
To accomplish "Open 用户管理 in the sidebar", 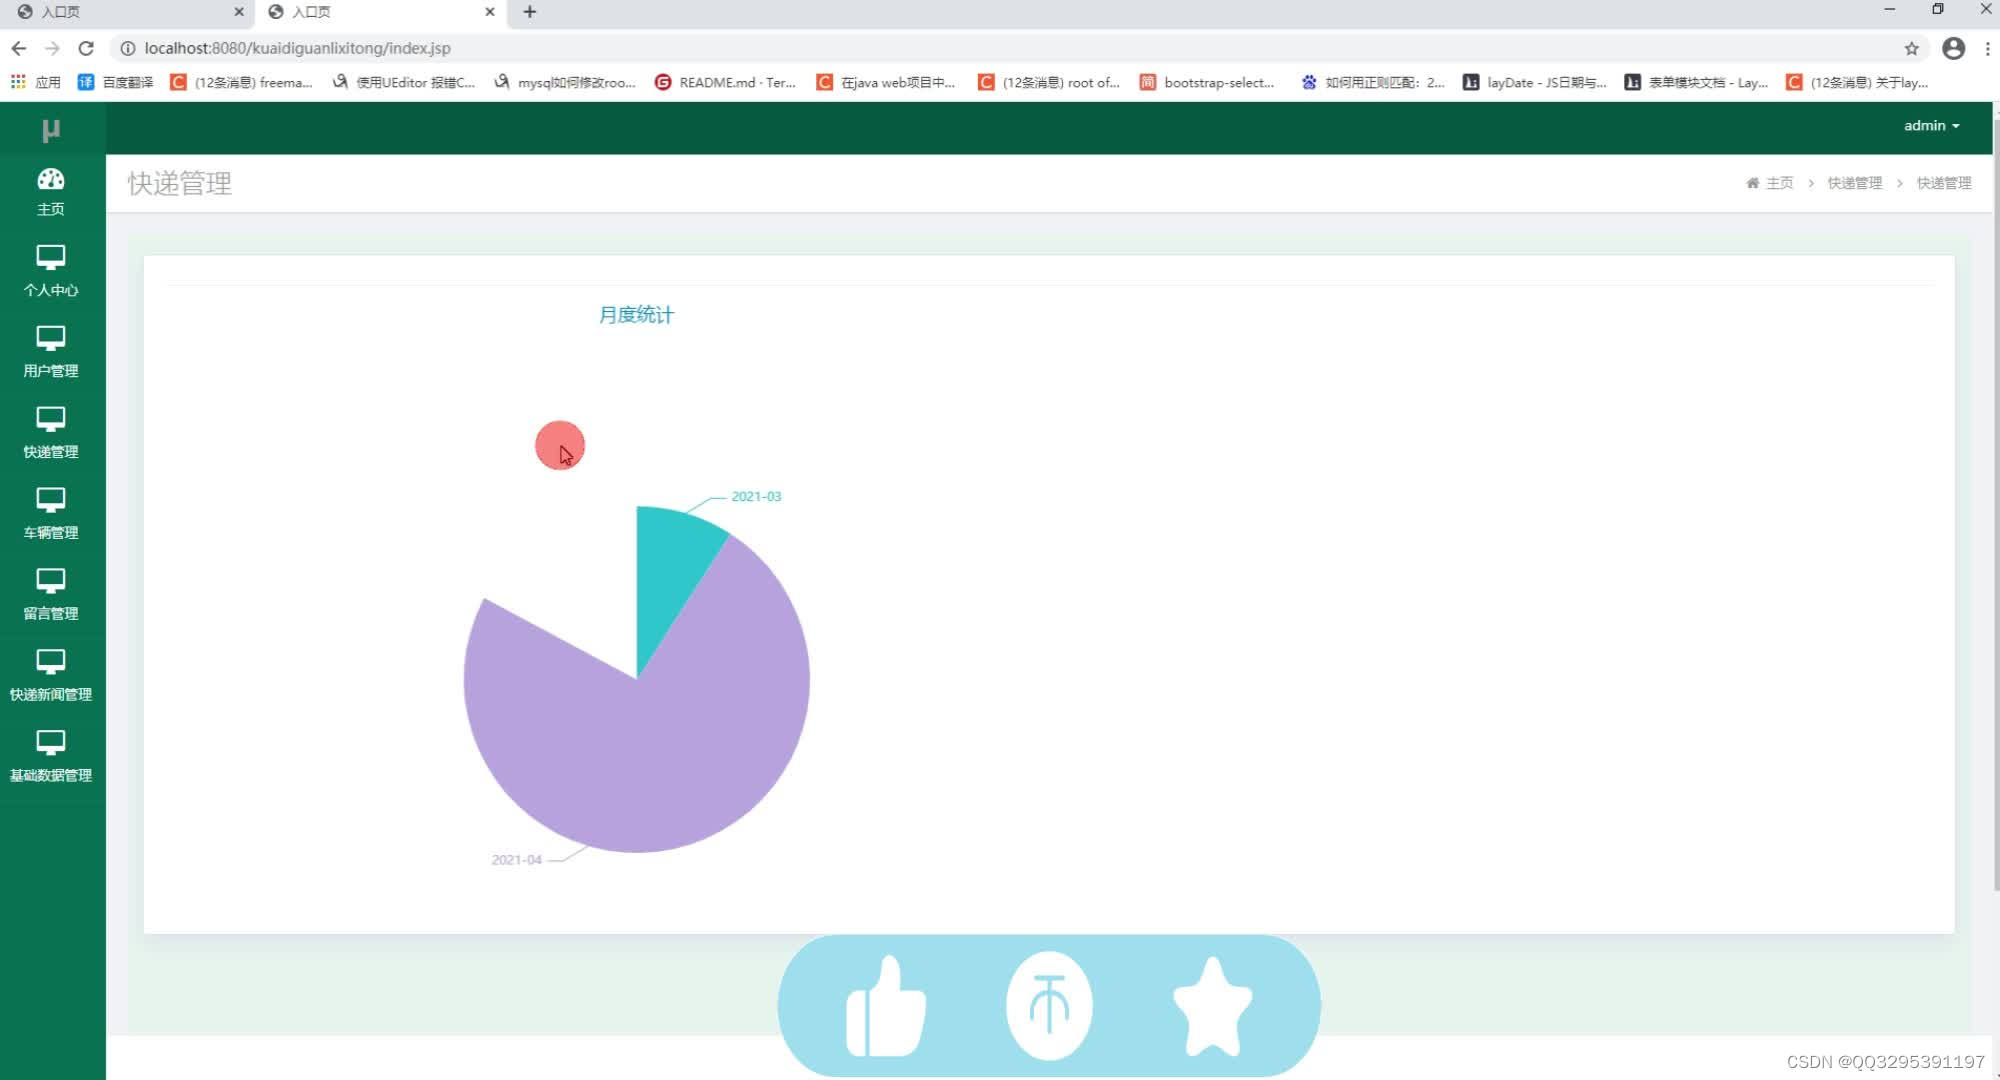I will click(x=51, y=353).
